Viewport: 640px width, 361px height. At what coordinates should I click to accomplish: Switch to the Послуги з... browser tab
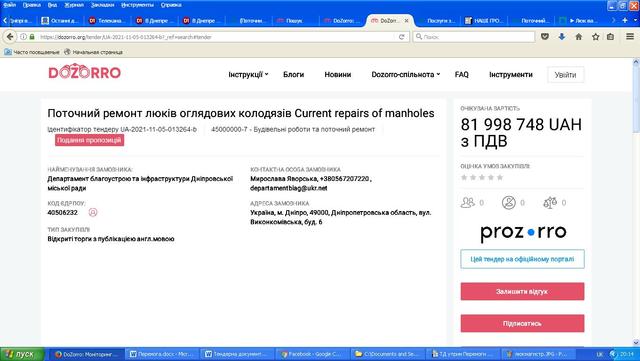point(438,20)
